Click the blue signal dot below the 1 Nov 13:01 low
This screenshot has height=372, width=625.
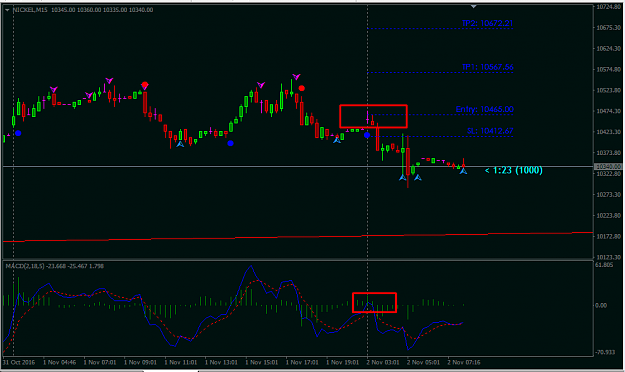tap(230, 143)
